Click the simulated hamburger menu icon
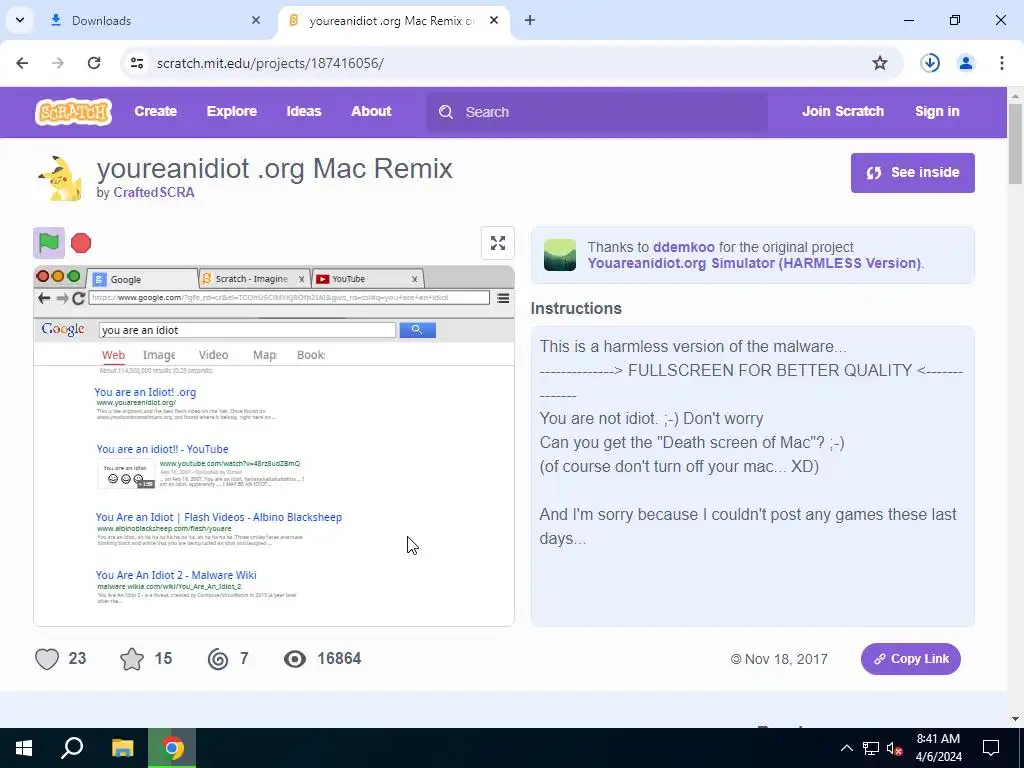Viewport: 1024px width, 768px height. click(x=503, y=298)
